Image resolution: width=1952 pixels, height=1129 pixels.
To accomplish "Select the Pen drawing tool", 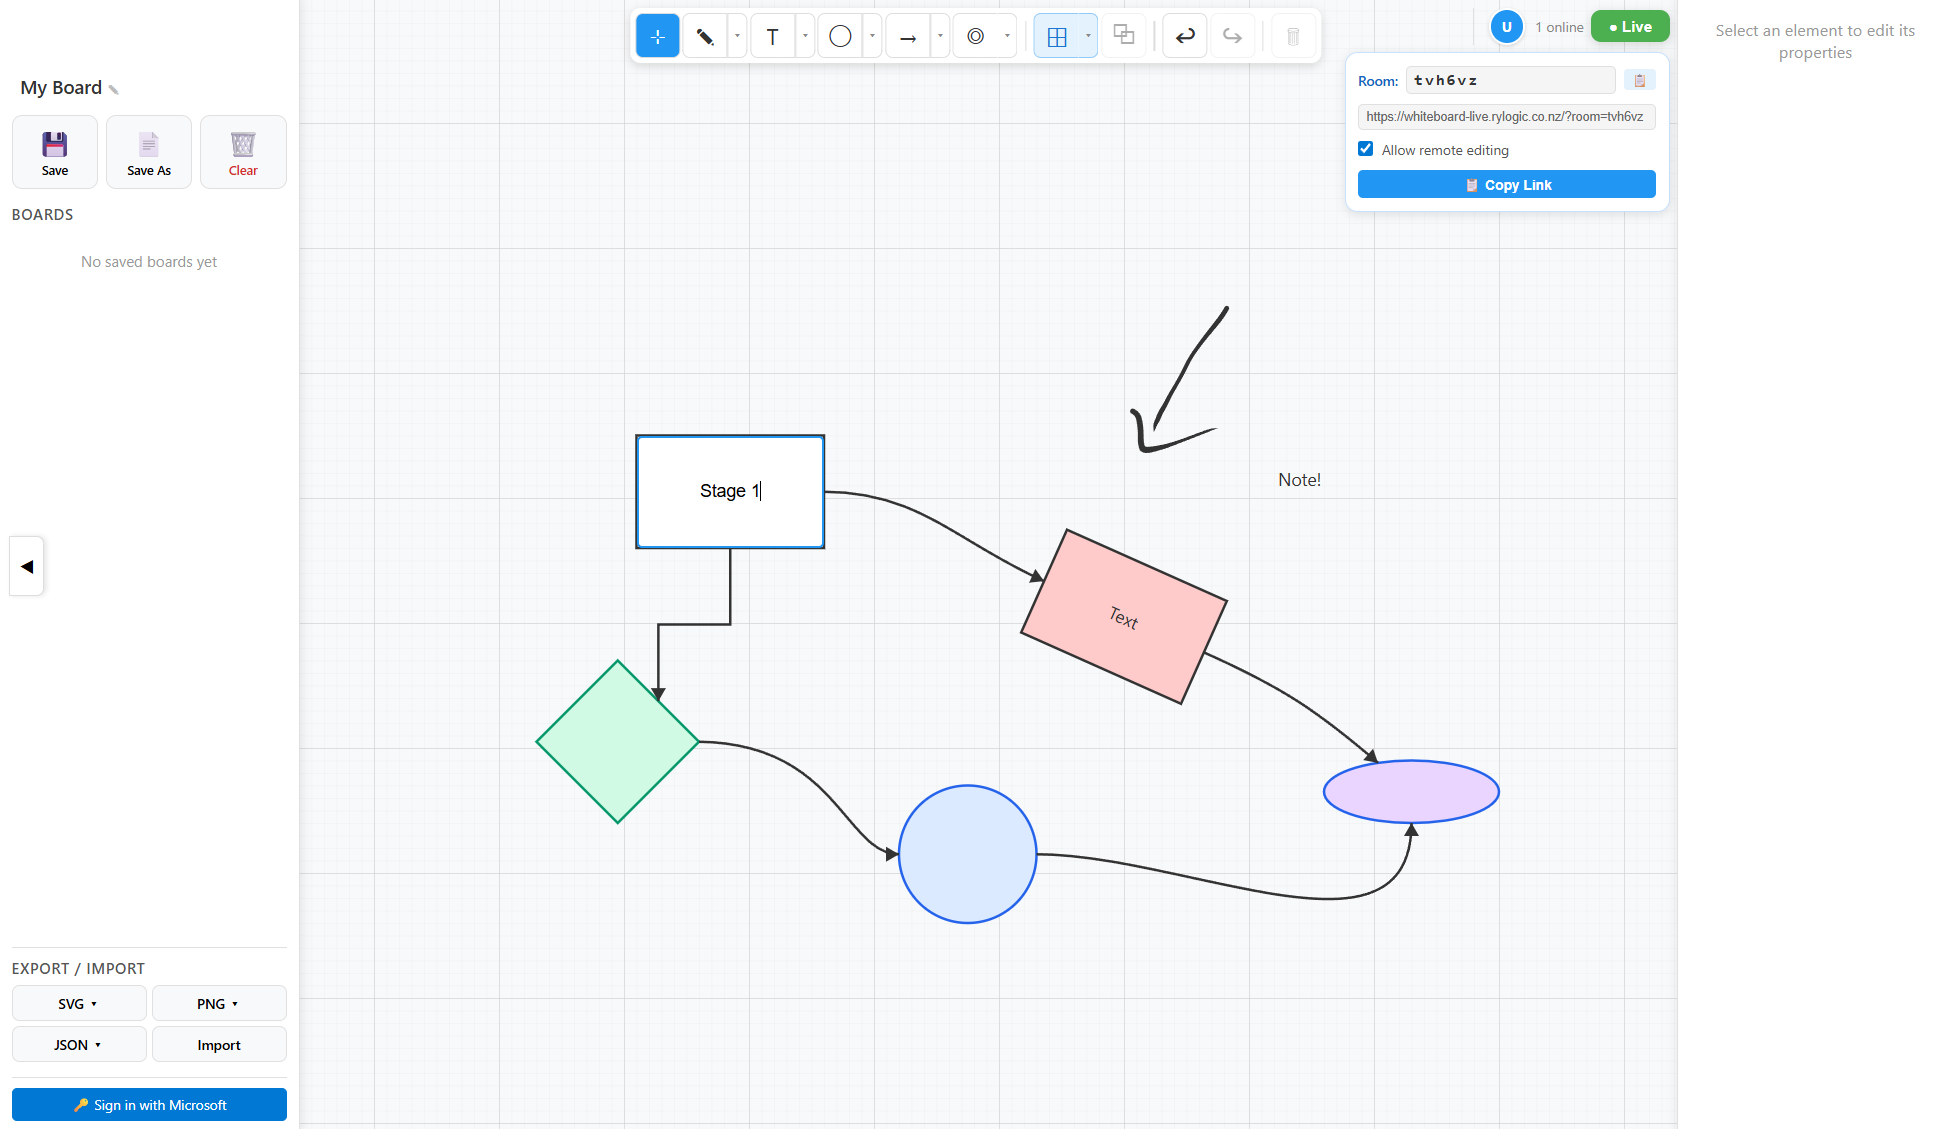I will [705, 35].
